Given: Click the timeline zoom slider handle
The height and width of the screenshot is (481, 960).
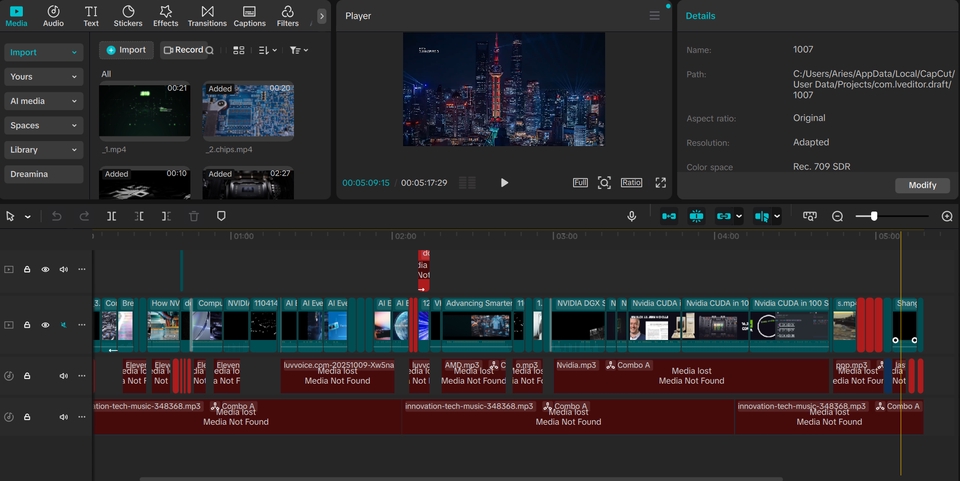Looking at the screenshot, I should click(874, 216).
